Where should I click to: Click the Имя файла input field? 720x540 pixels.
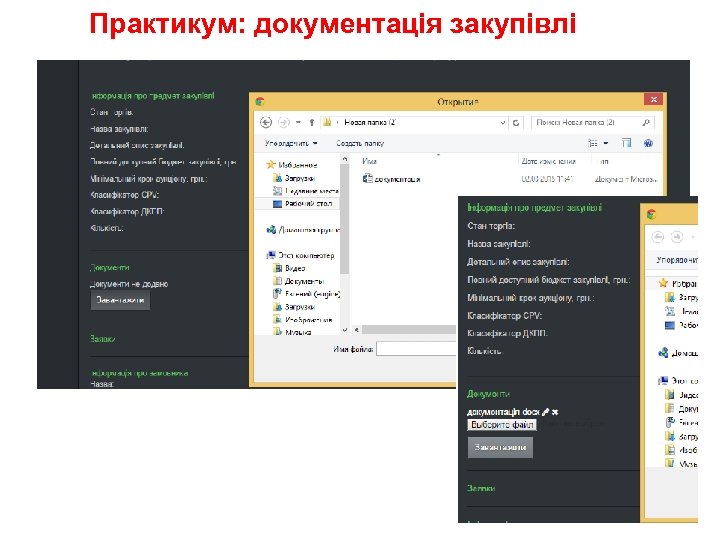(416, 349)
